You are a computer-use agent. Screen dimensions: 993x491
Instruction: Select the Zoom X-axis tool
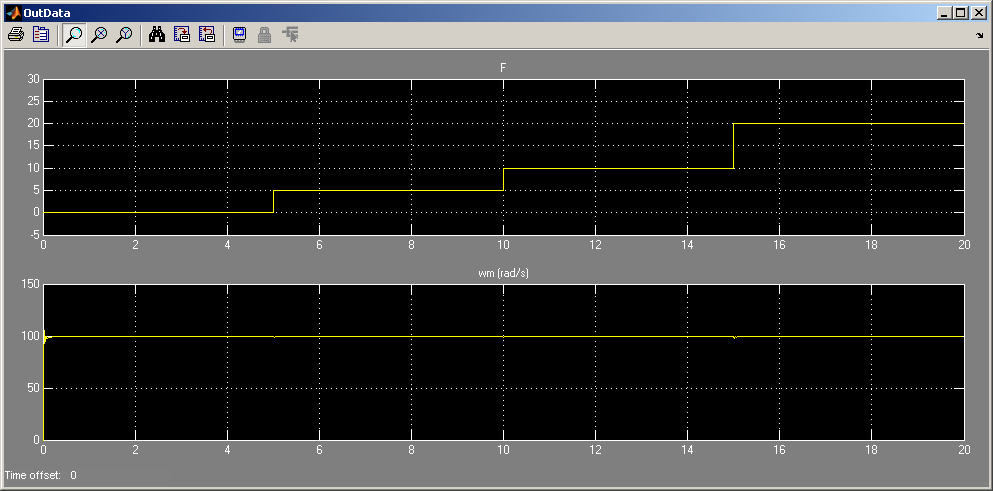point(99,35)
